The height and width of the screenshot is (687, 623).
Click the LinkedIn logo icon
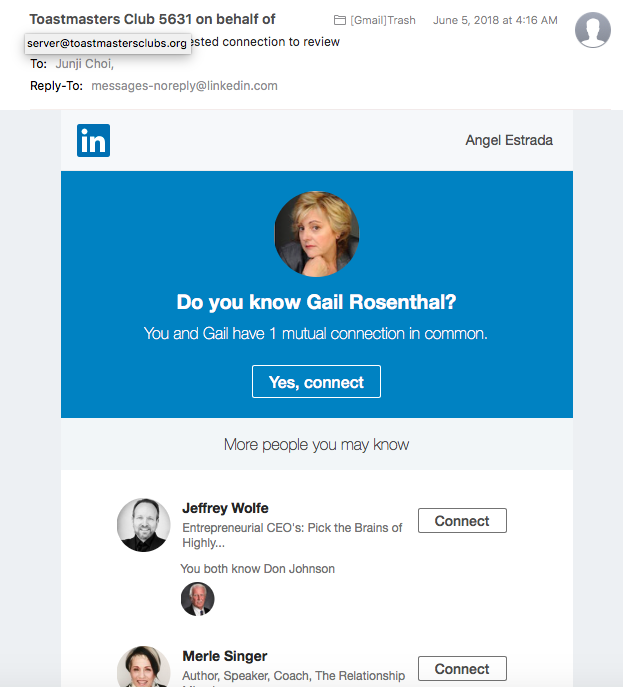pyautogui.click(x=93, y=140)
